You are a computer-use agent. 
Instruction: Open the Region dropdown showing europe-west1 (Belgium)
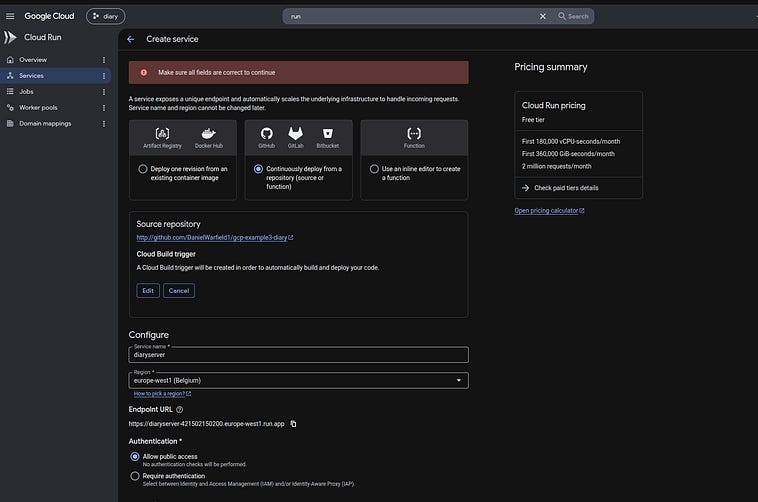click(298, 380)
